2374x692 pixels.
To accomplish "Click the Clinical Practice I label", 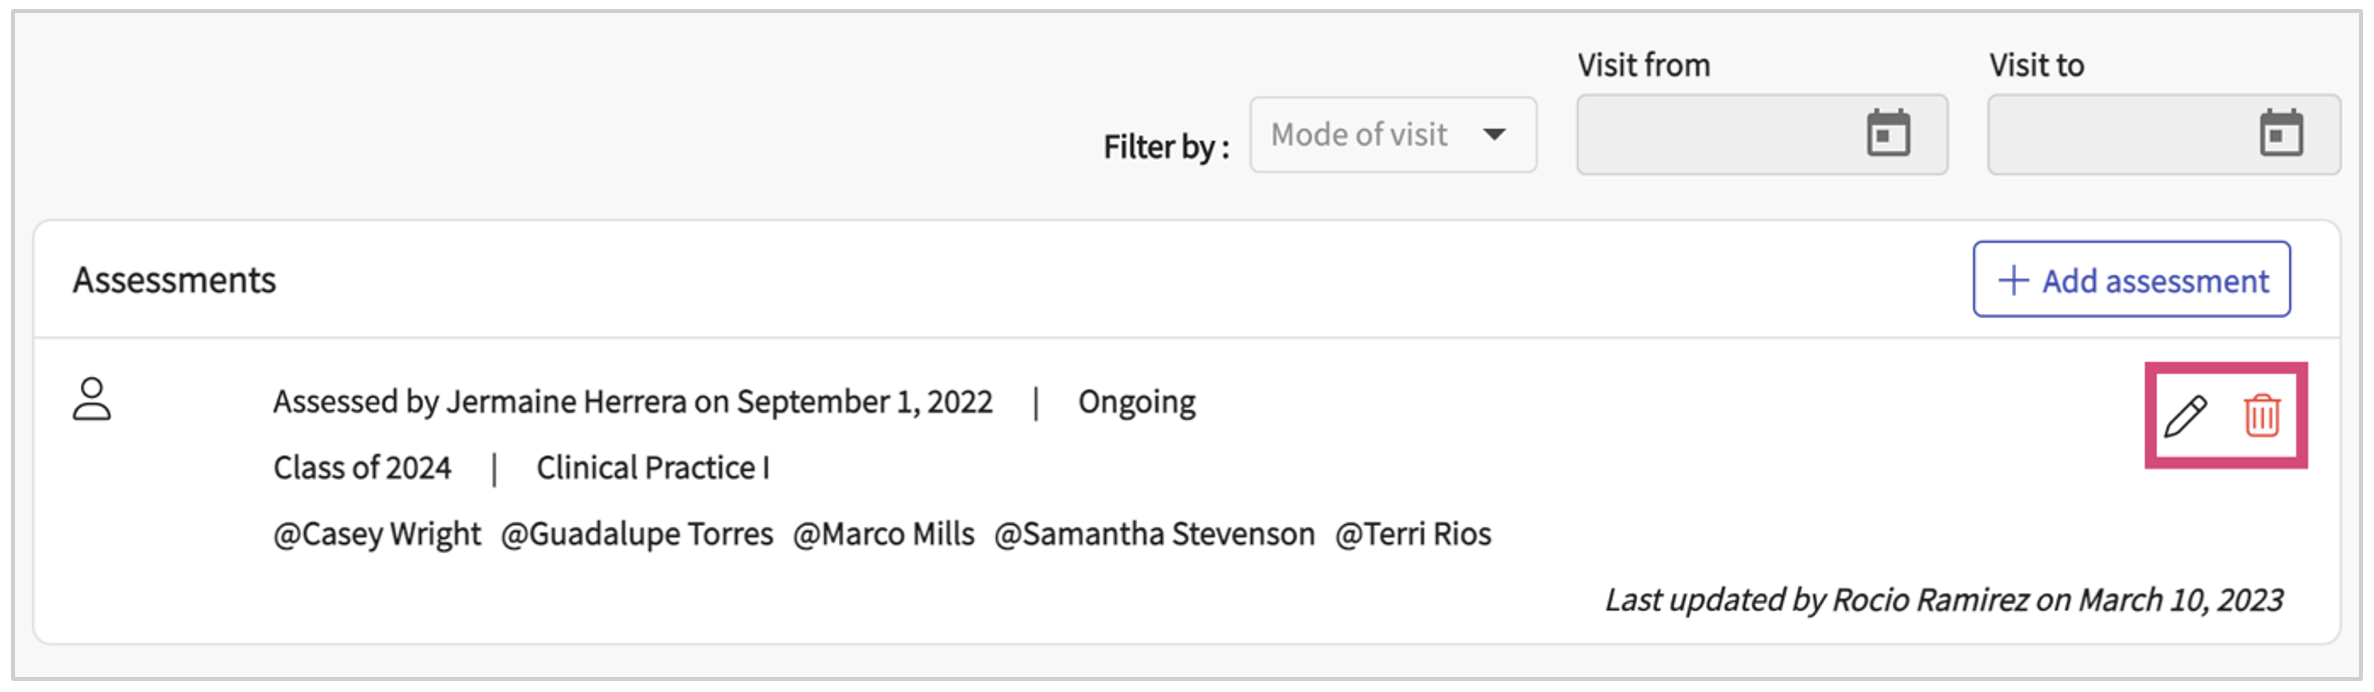I will click(653, 468).
